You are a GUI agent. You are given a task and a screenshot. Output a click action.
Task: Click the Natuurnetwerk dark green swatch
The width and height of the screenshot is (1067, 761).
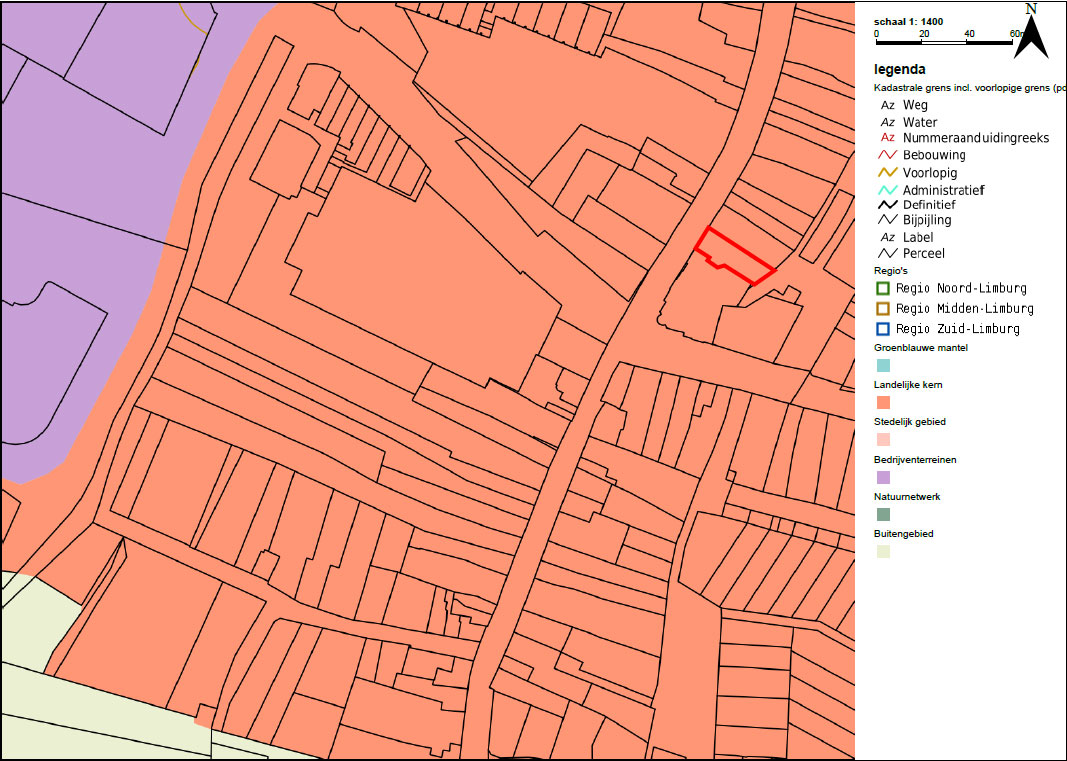click(x=883, y=515)
